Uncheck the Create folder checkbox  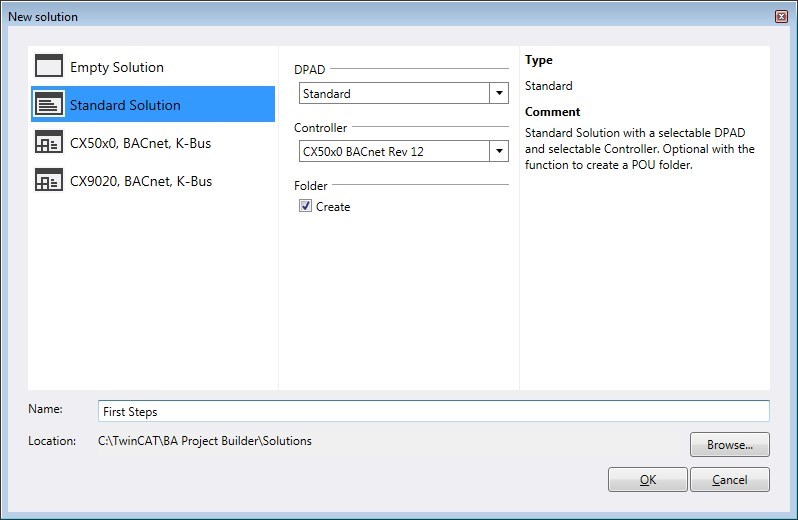pos(305,206)
